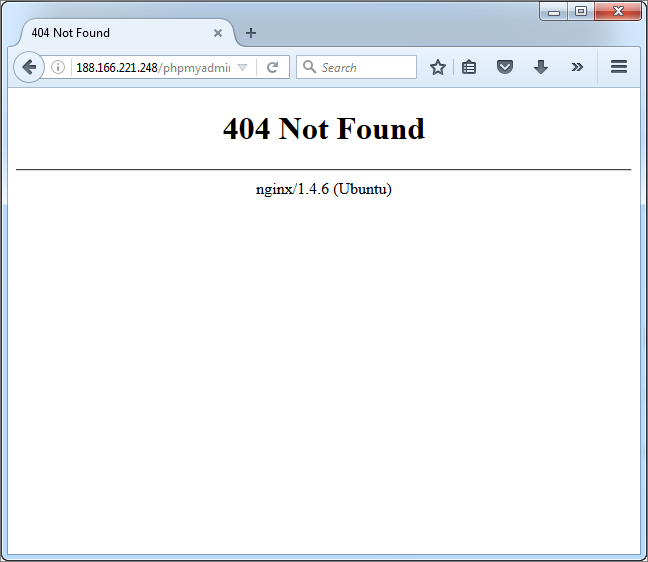The image size is (648, 562).
Task: Save the page to Pocket
Action: click(505, 67)
